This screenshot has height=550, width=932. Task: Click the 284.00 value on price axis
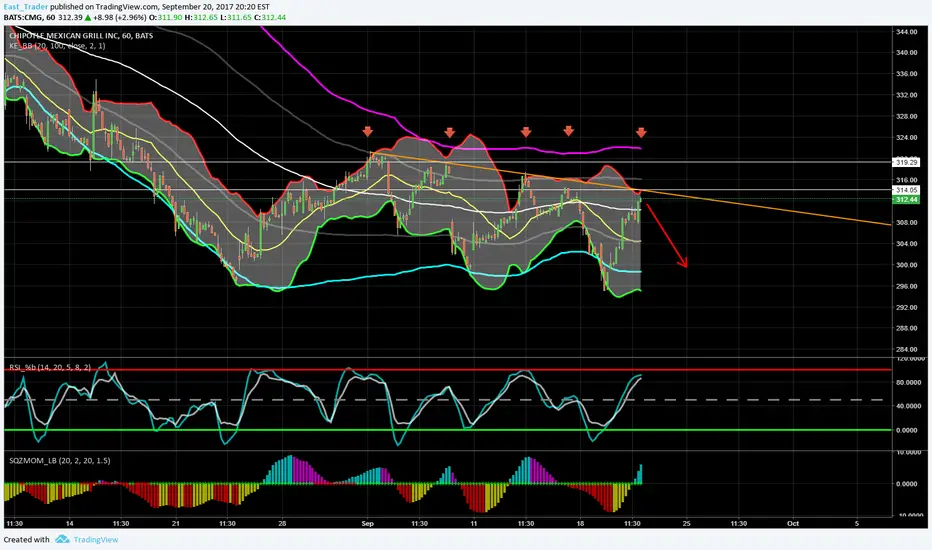(906, 350)
